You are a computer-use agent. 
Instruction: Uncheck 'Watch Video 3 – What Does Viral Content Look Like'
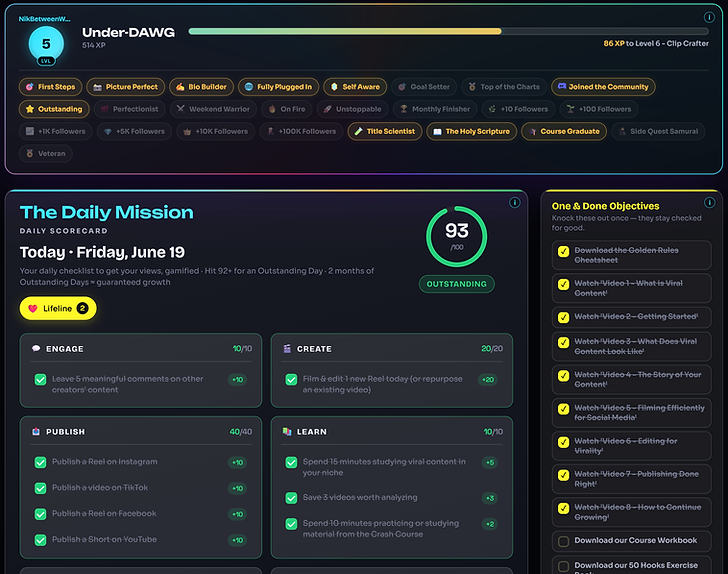click(x=564, y=342)
